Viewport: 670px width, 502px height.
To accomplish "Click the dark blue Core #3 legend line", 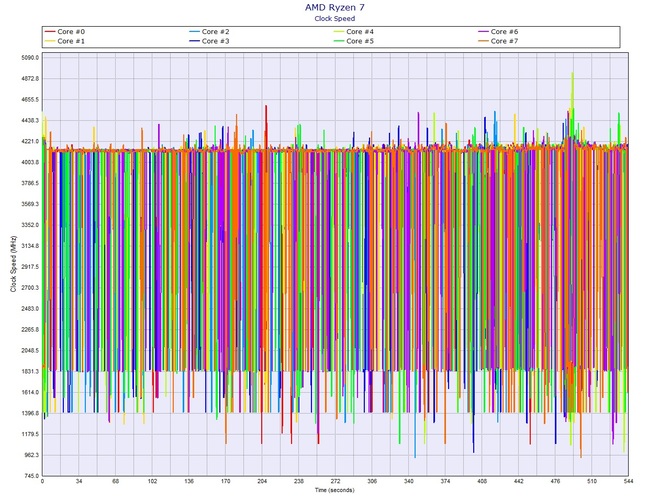I will pos(194,41).
